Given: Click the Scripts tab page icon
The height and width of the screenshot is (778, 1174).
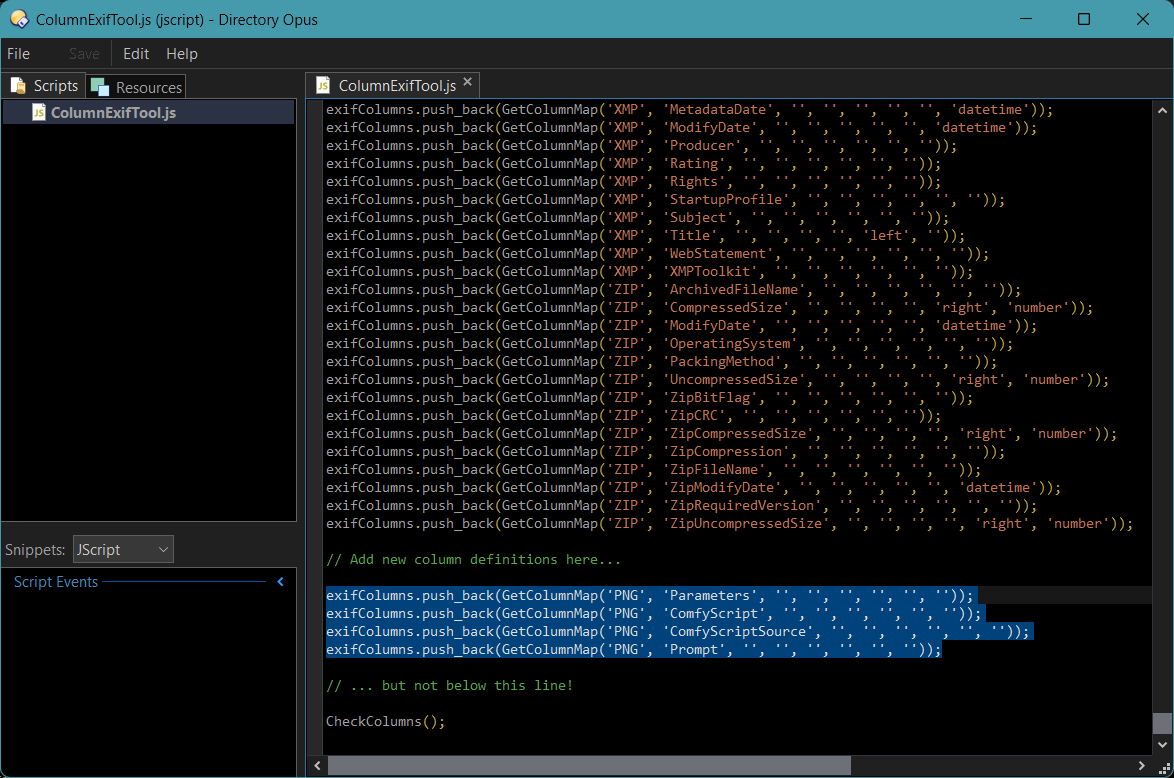Looking at the screenshot, I should tap(18, 86).
